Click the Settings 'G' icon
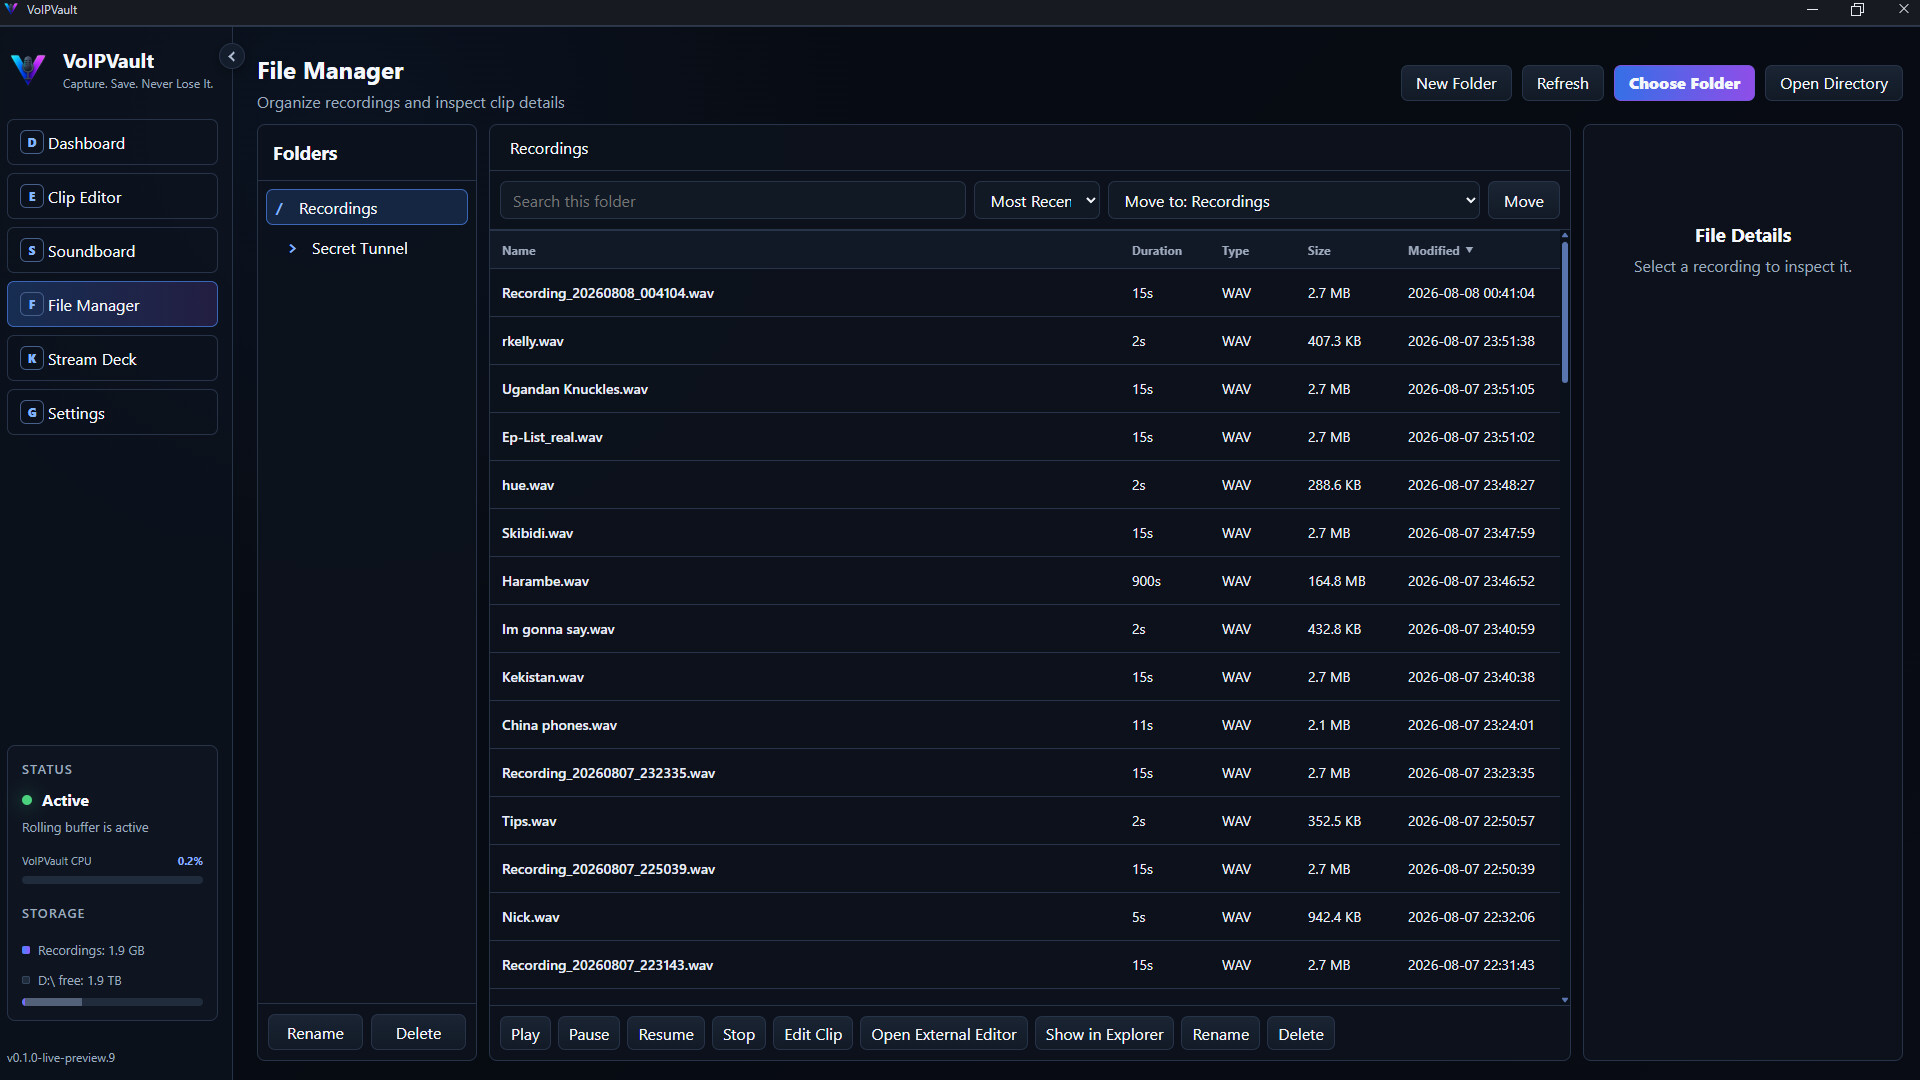The width and height of the screenshot is (1920, 1080). 32,413
